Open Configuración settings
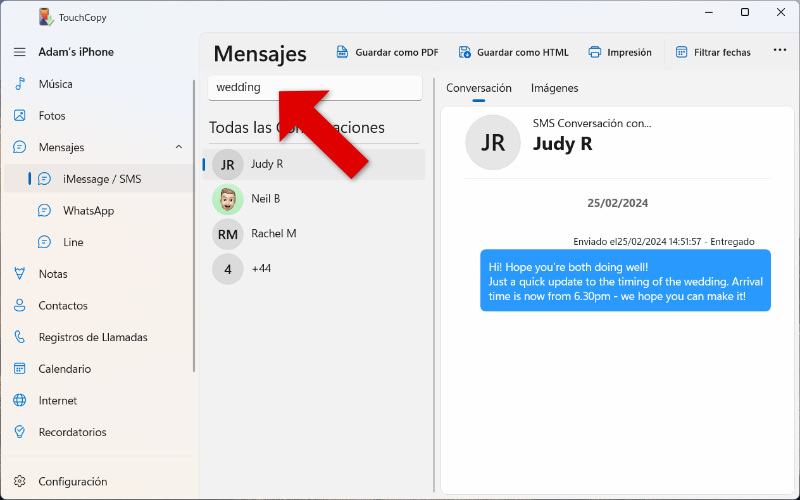The image size is (800, 500). [x=98, y=481]
